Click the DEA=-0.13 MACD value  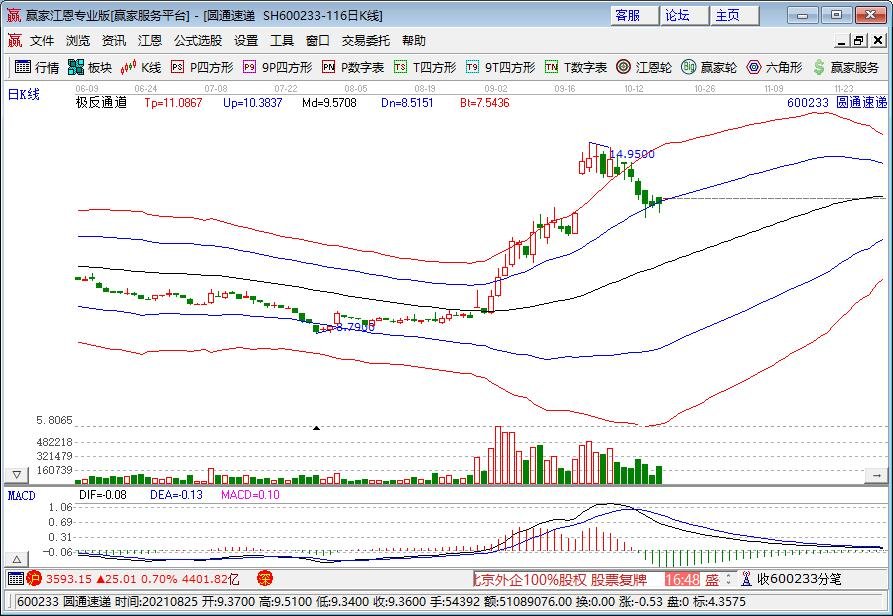[x=176, y=495]
